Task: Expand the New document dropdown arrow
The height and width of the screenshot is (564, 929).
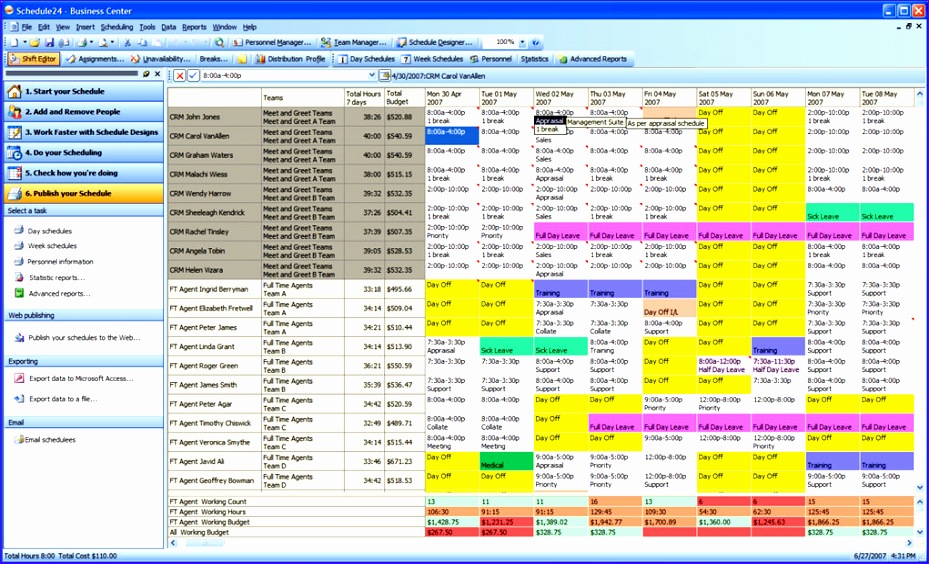Action: coord(24,43)
